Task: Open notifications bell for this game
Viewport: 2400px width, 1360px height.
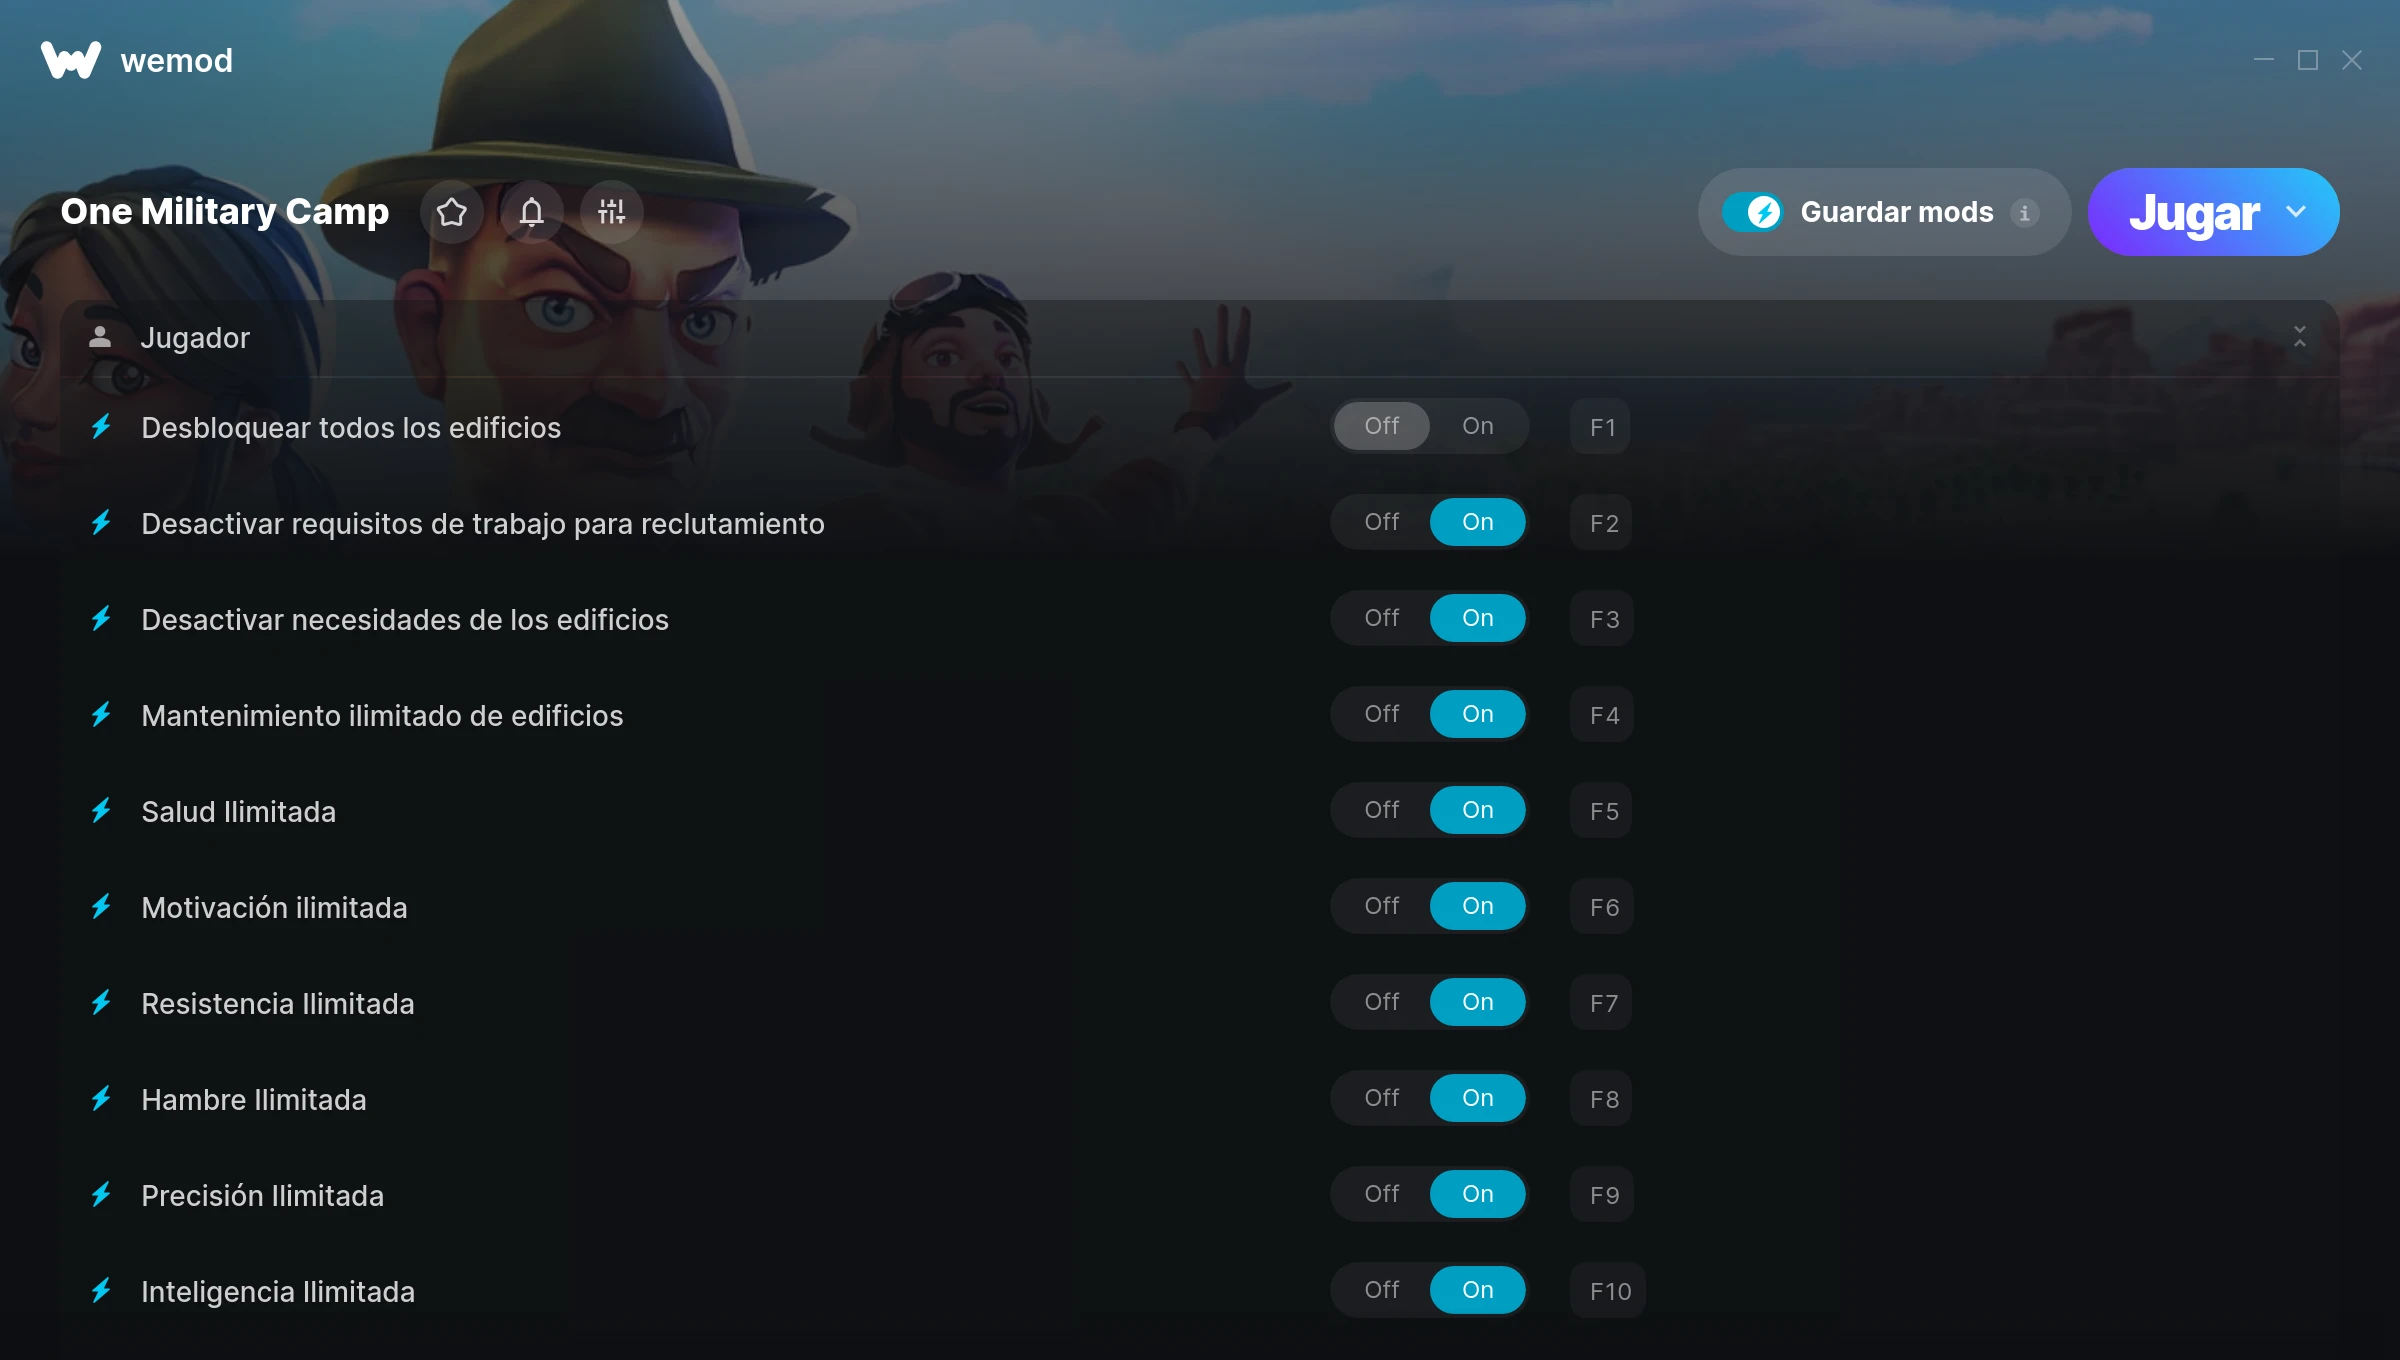Action: (532, 212)
